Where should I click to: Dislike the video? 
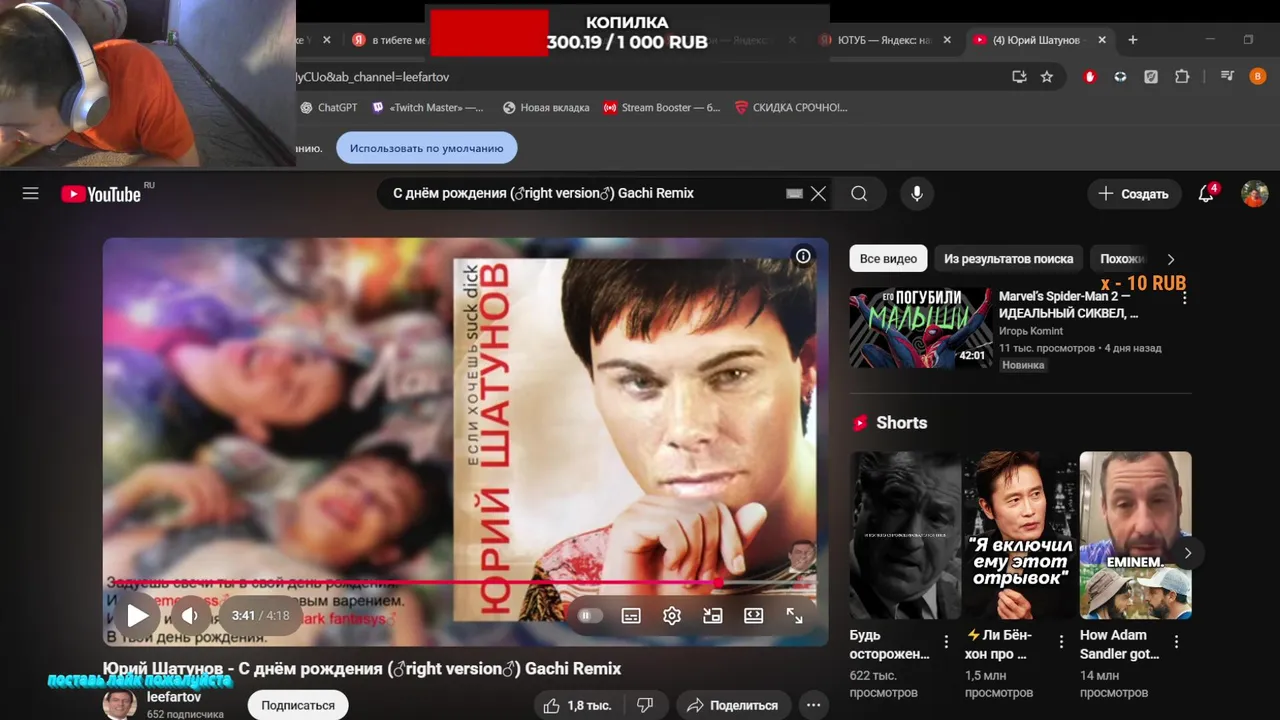(645, 705)
